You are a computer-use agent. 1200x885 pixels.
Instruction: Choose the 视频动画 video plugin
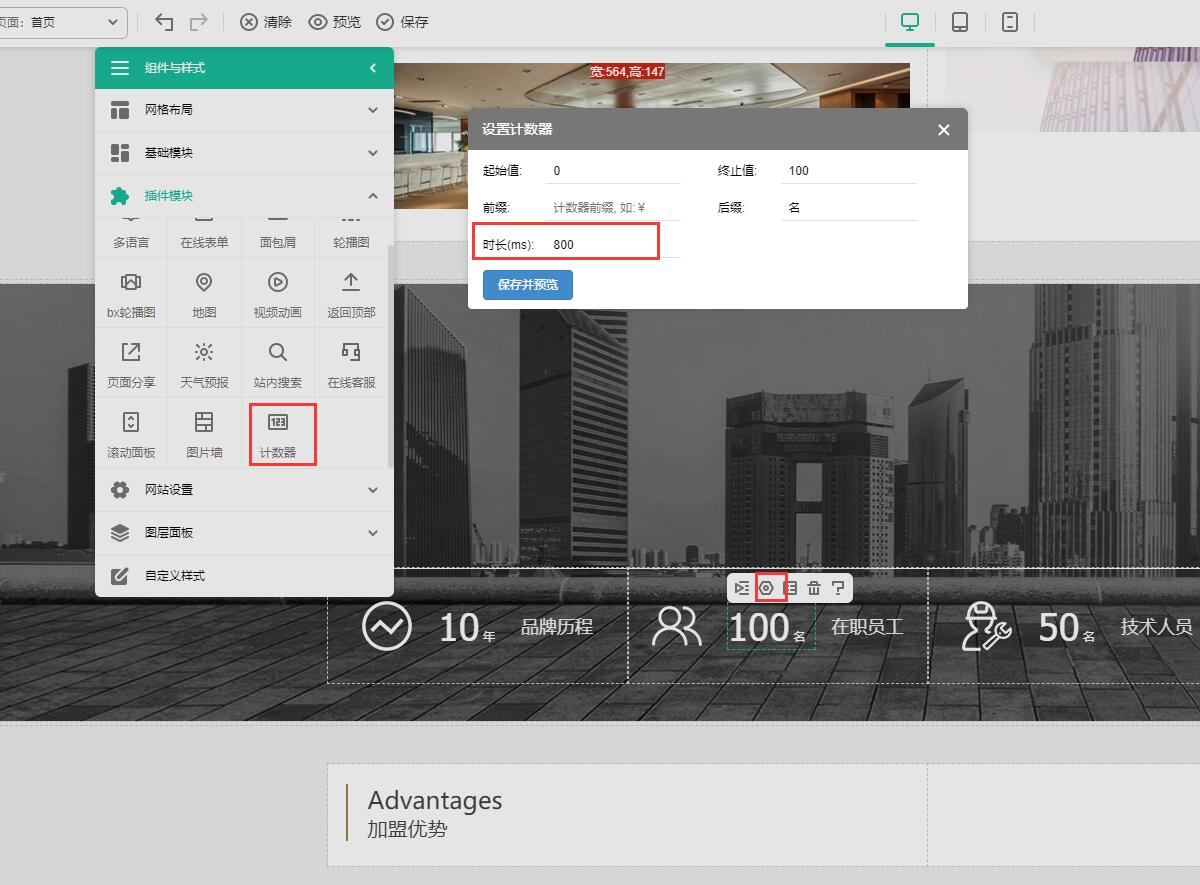coord(277,294)
